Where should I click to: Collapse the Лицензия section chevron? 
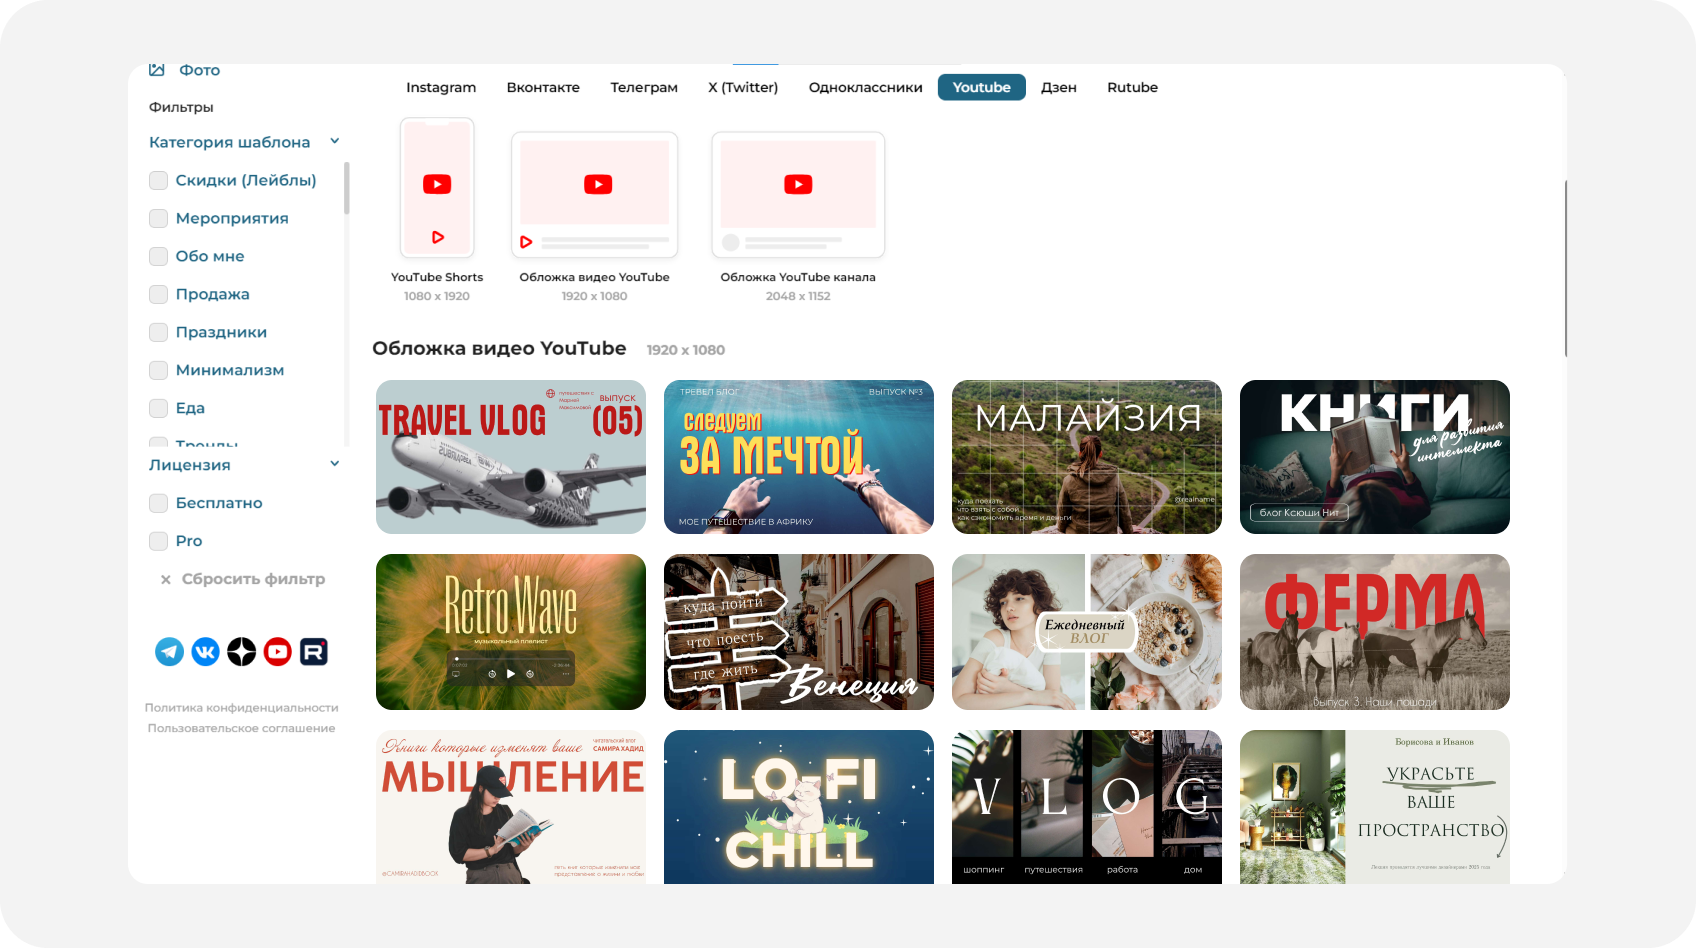[x=335, y=464]
